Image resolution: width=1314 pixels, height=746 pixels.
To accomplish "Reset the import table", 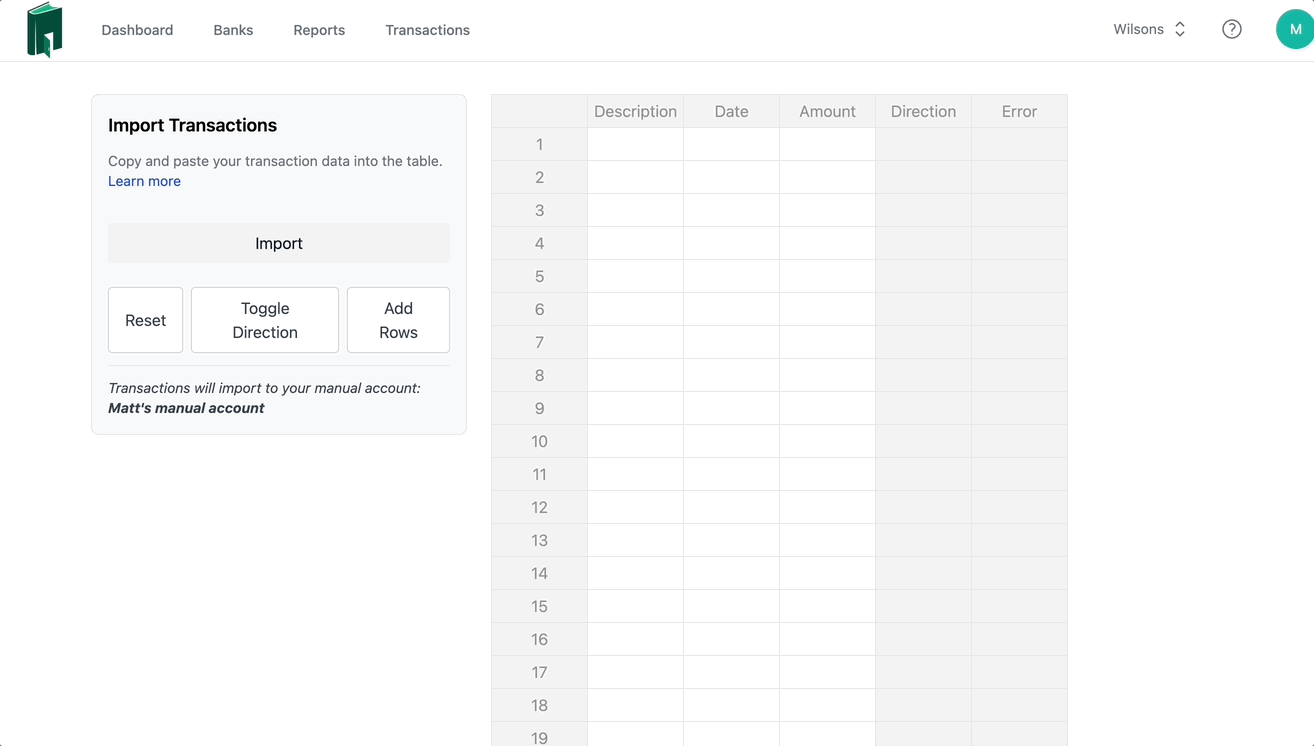I will click(x=145, y=320).
